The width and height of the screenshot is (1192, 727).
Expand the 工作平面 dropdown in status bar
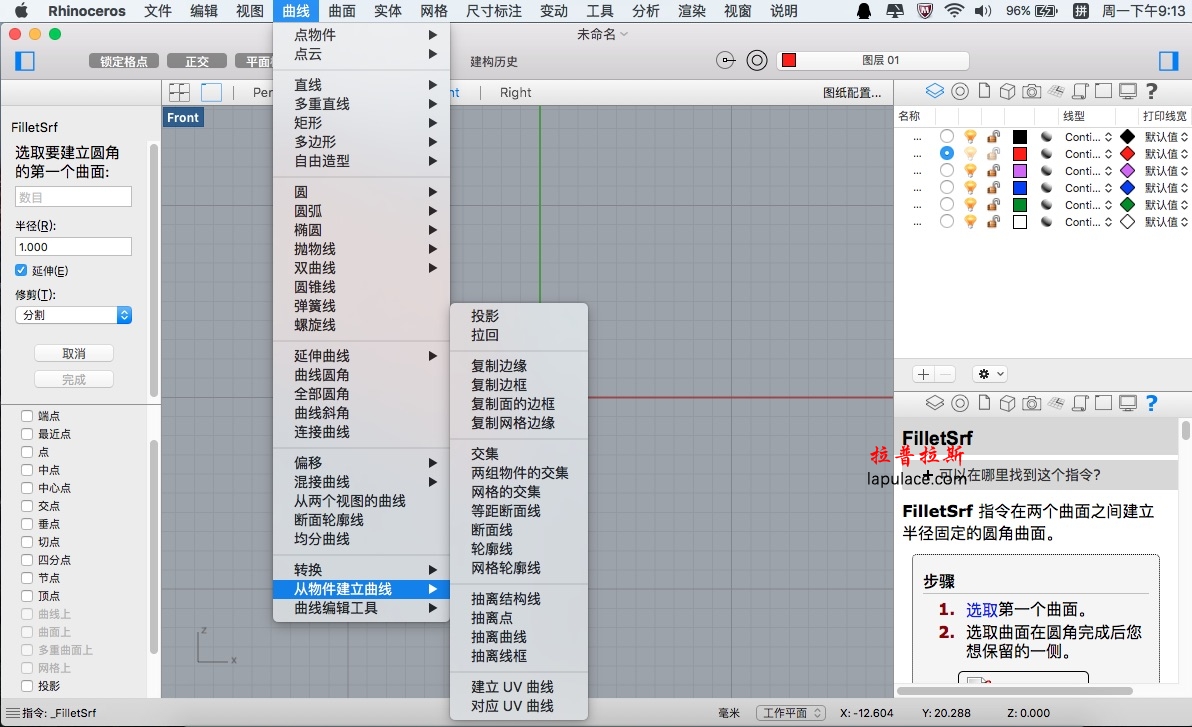pyautogui.click(x=791, y=713)
